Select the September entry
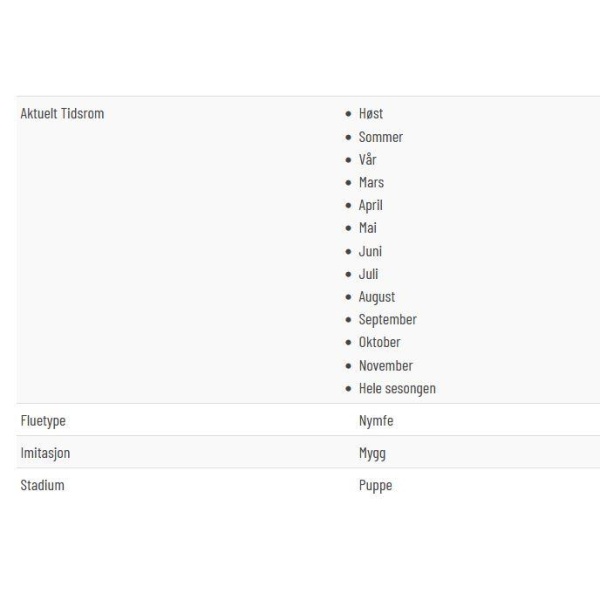Image resolution: width=600 pixels, height=600 pixels. click(x=387, y=320)
